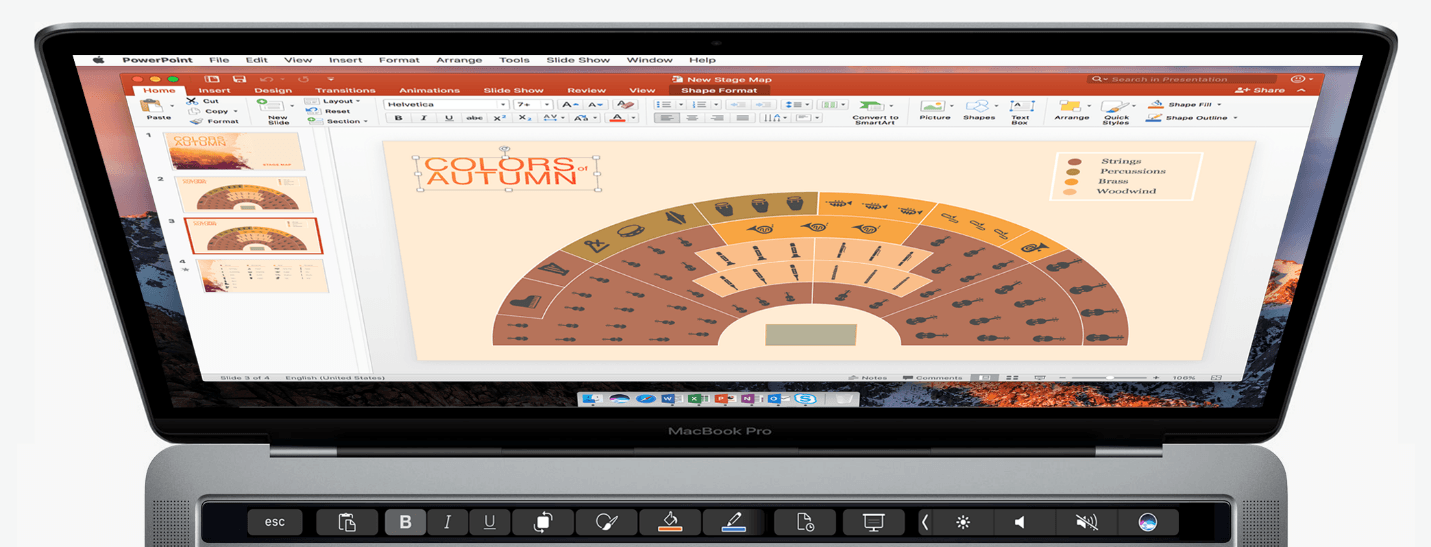1431x547 pixels.
Task: Open the Picture insert tool
Action: (x=932, y=106)
